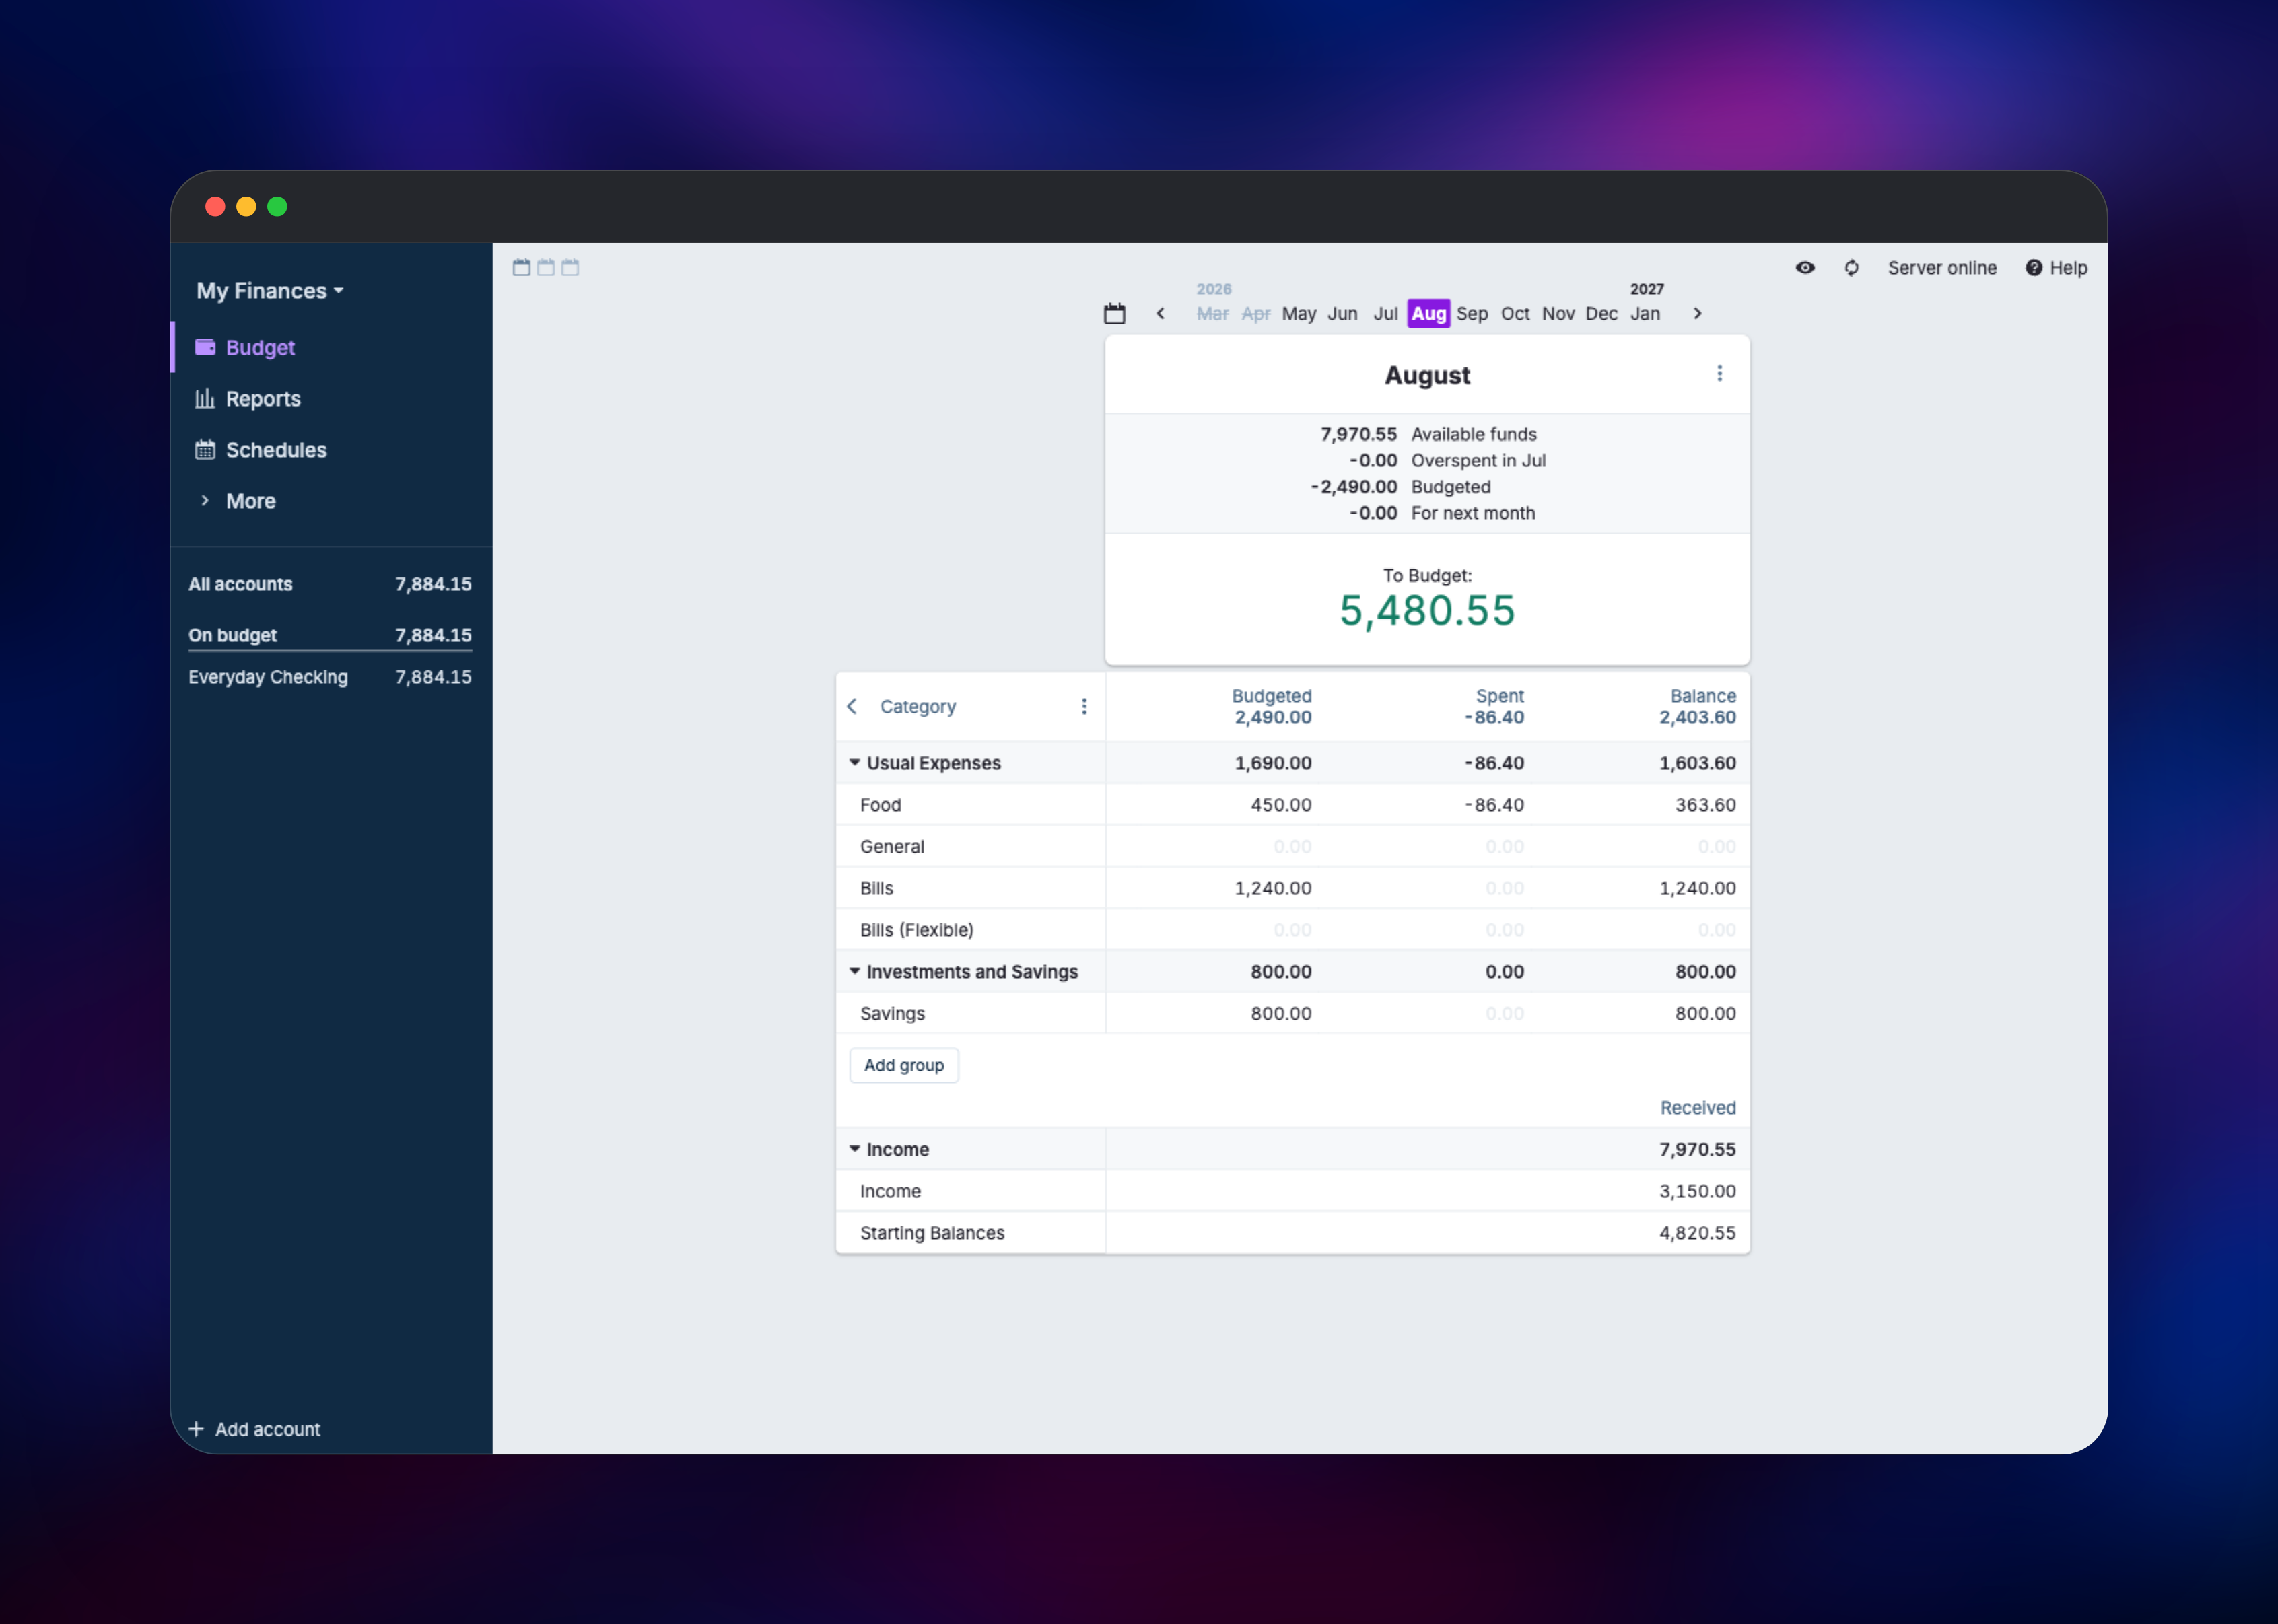Click Income received amount 3,150.00
Viewport: 2278px width, 1624px height.
pyautogui.click(x=1697, y=1191)
